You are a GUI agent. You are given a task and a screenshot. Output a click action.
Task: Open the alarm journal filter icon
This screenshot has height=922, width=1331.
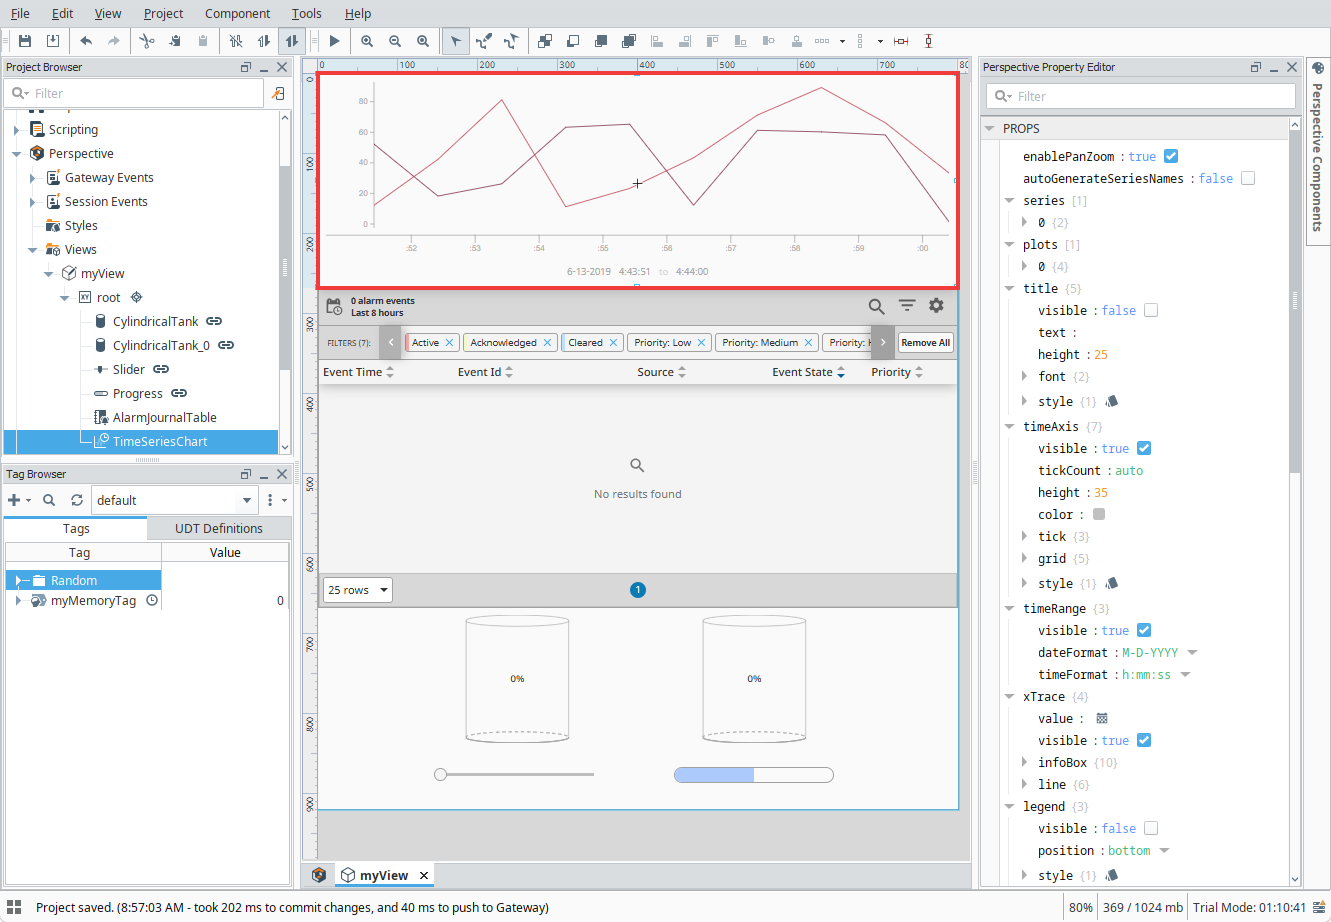pos(907,306)
